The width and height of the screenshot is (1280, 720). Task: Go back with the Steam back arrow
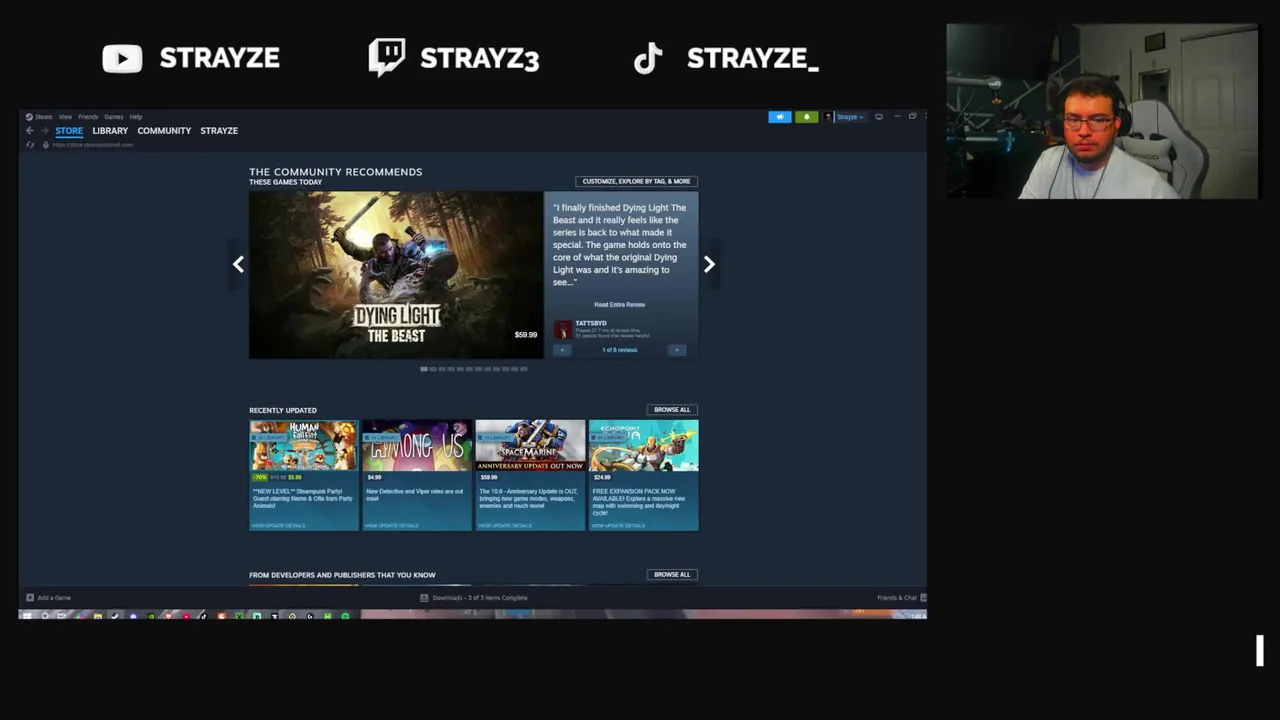pyautogui.click(x=30, y=131)
